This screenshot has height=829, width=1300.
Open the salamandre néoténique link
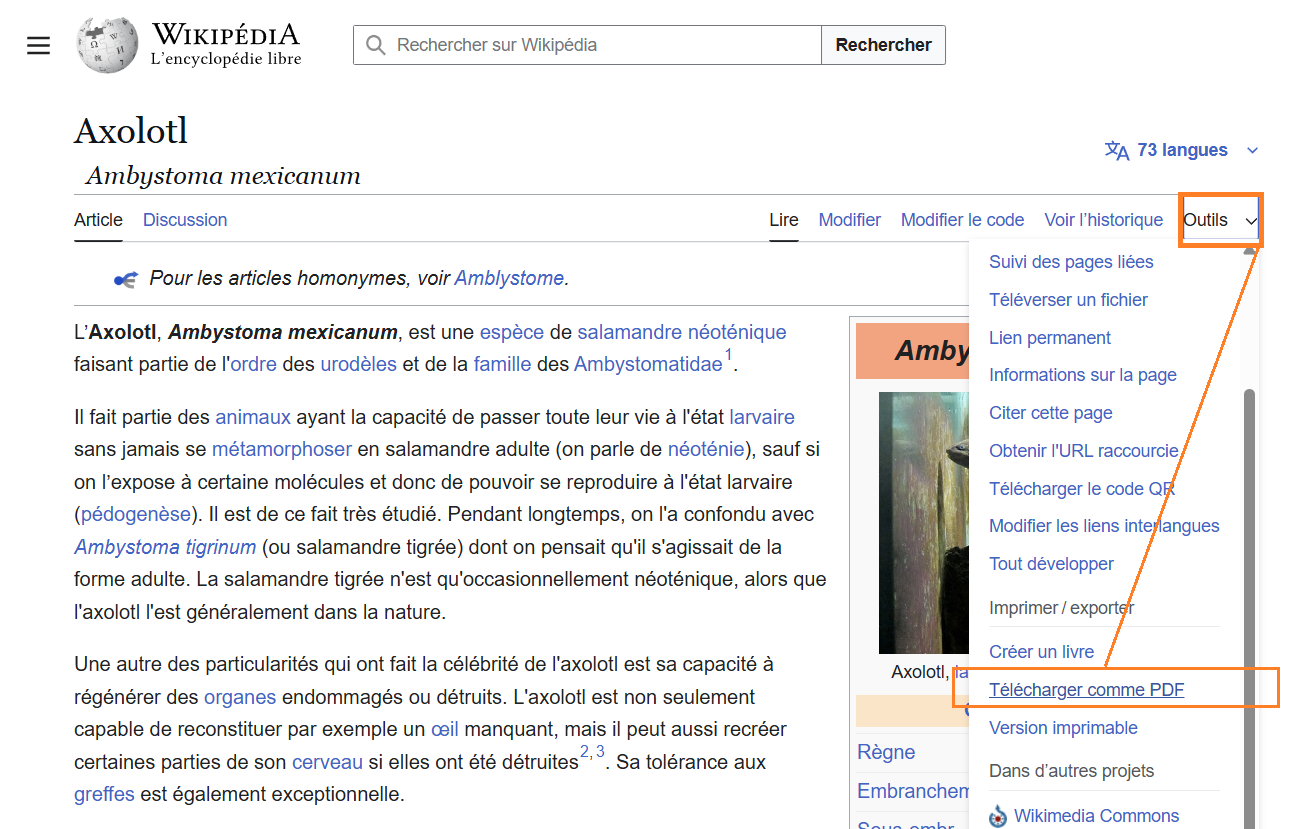coord(681,332)
